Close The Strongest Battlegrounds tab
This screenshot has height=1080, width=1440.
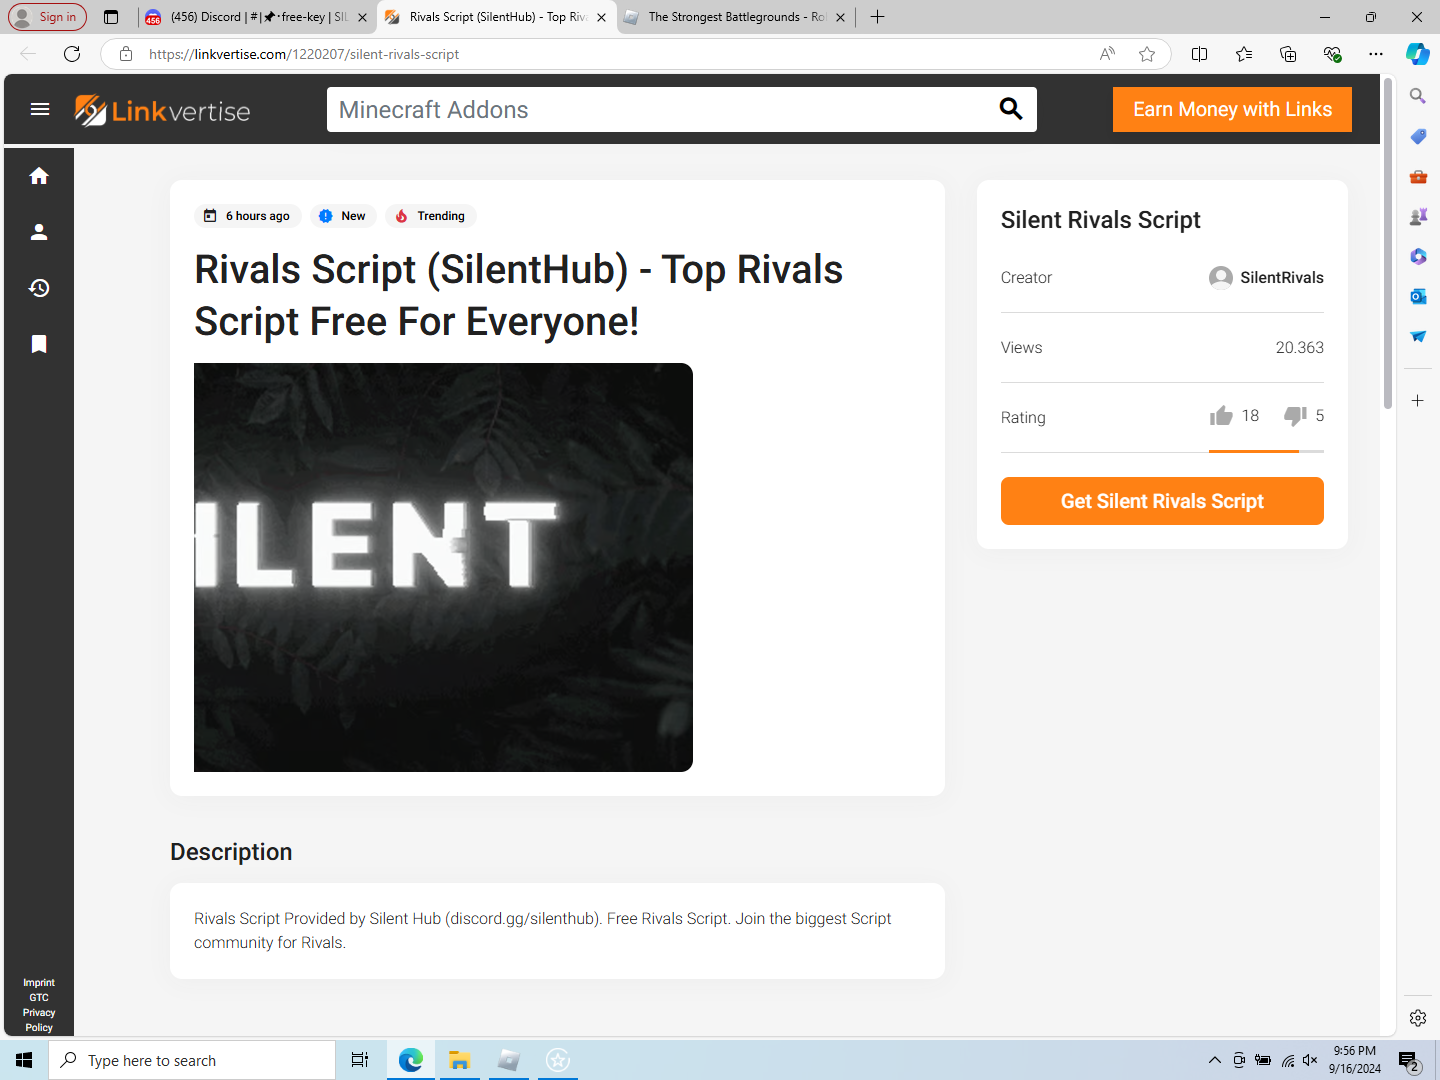pos(840,17)
